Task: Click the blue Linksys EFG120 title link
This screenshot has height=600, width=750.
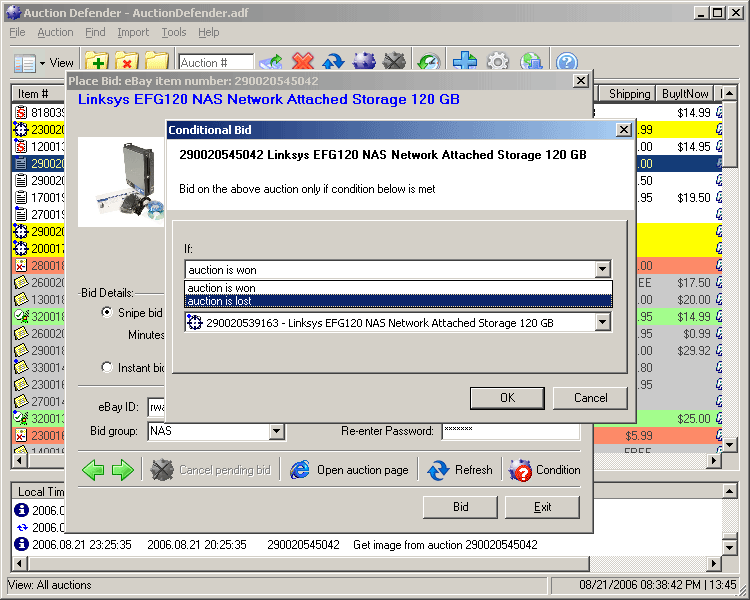Action: pyautogui.click(x=269, y=99)
